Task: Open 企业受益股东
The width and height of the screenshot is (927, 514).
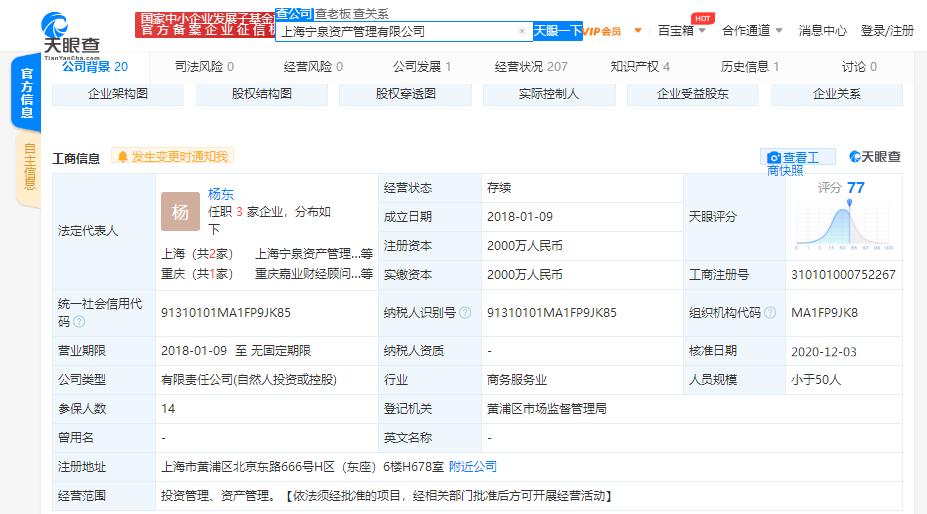Action: click(x=692, y=94)
